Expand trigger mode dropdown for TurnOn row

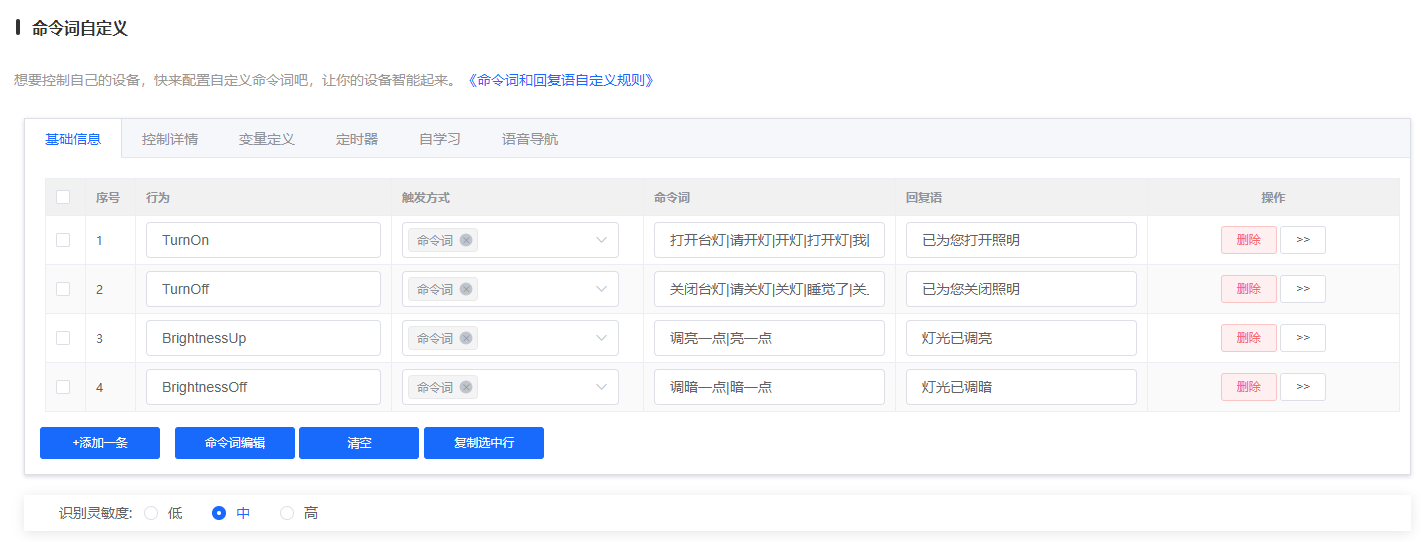[601, 240]
